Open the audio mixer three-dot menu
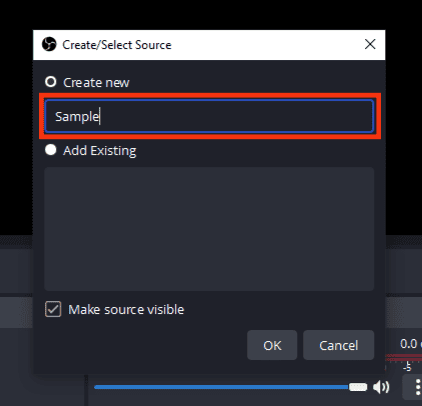The image size is (422, 406). point(417,387)
